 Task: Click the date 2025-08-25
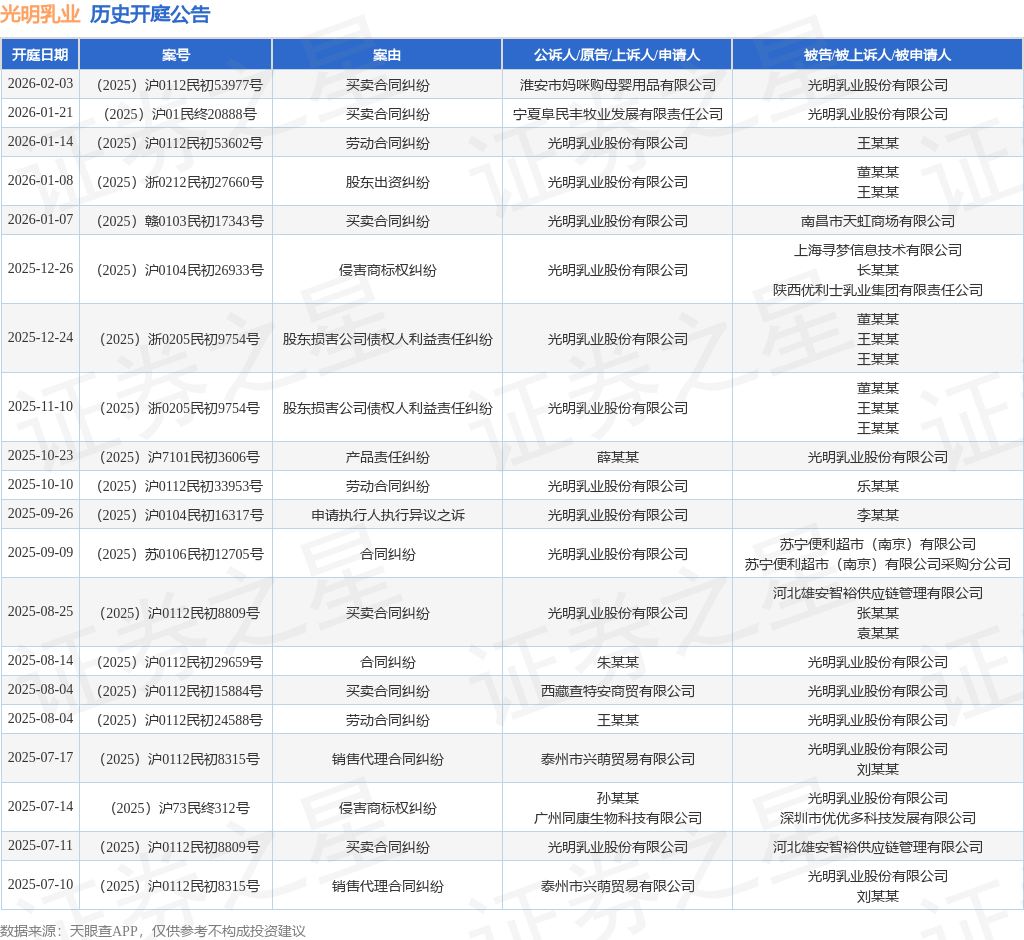[40, 611]
